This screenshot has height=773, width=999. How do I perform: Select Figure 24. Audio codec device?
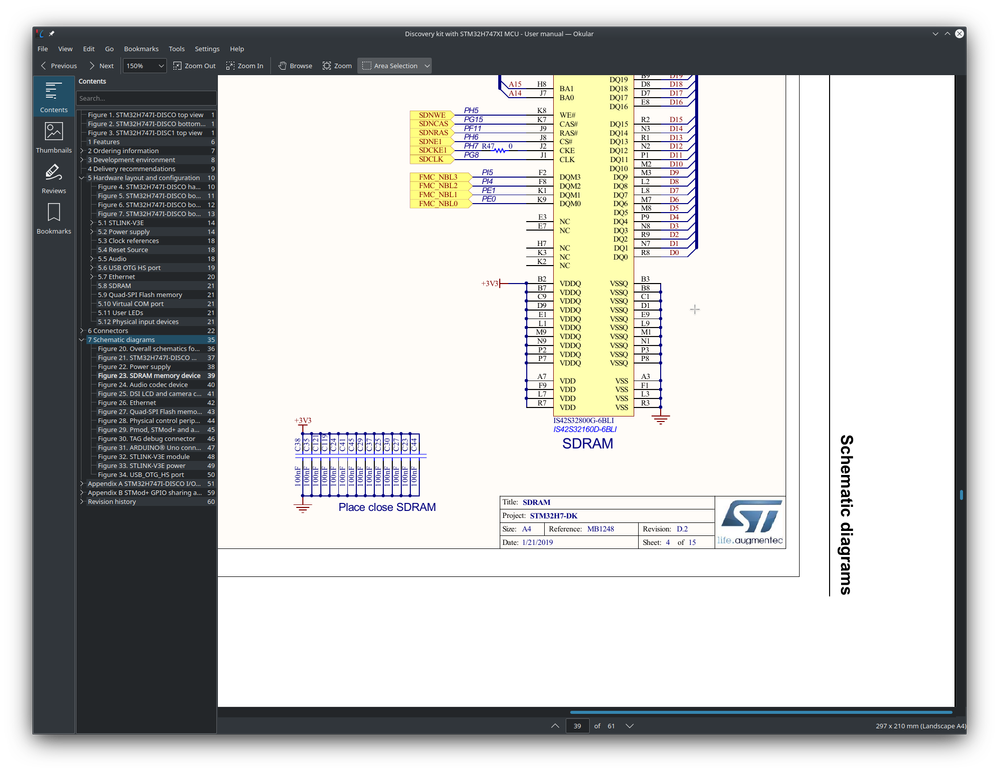(x=146, y=385)
